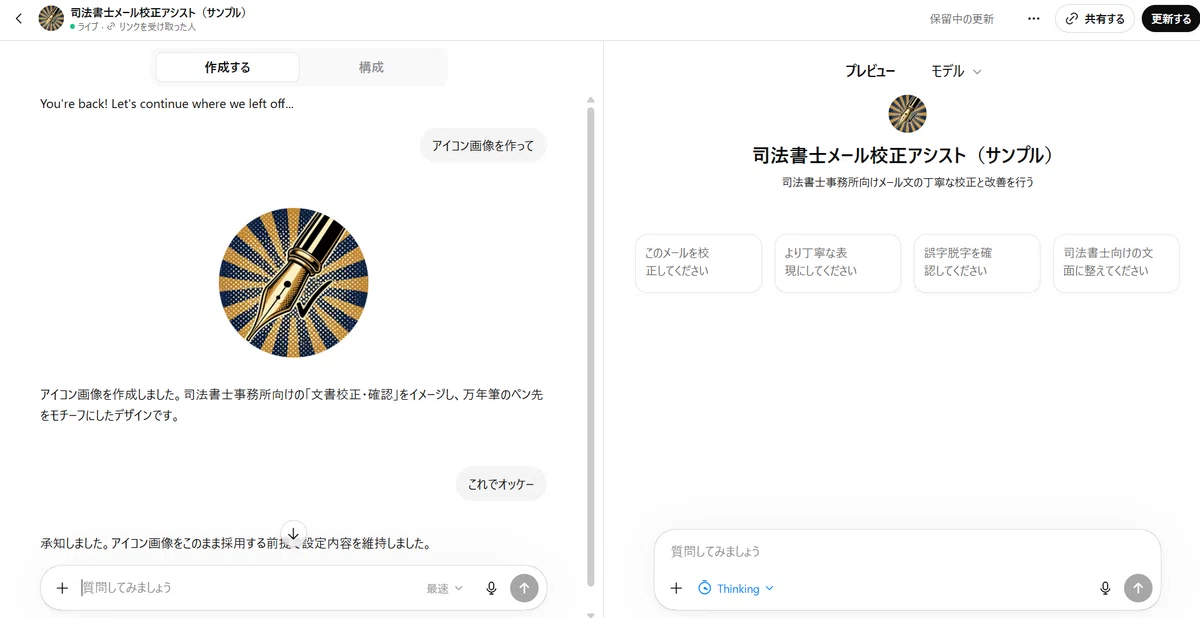
Task: Open the generated fountain pen icon image
Action: [293, 283]
